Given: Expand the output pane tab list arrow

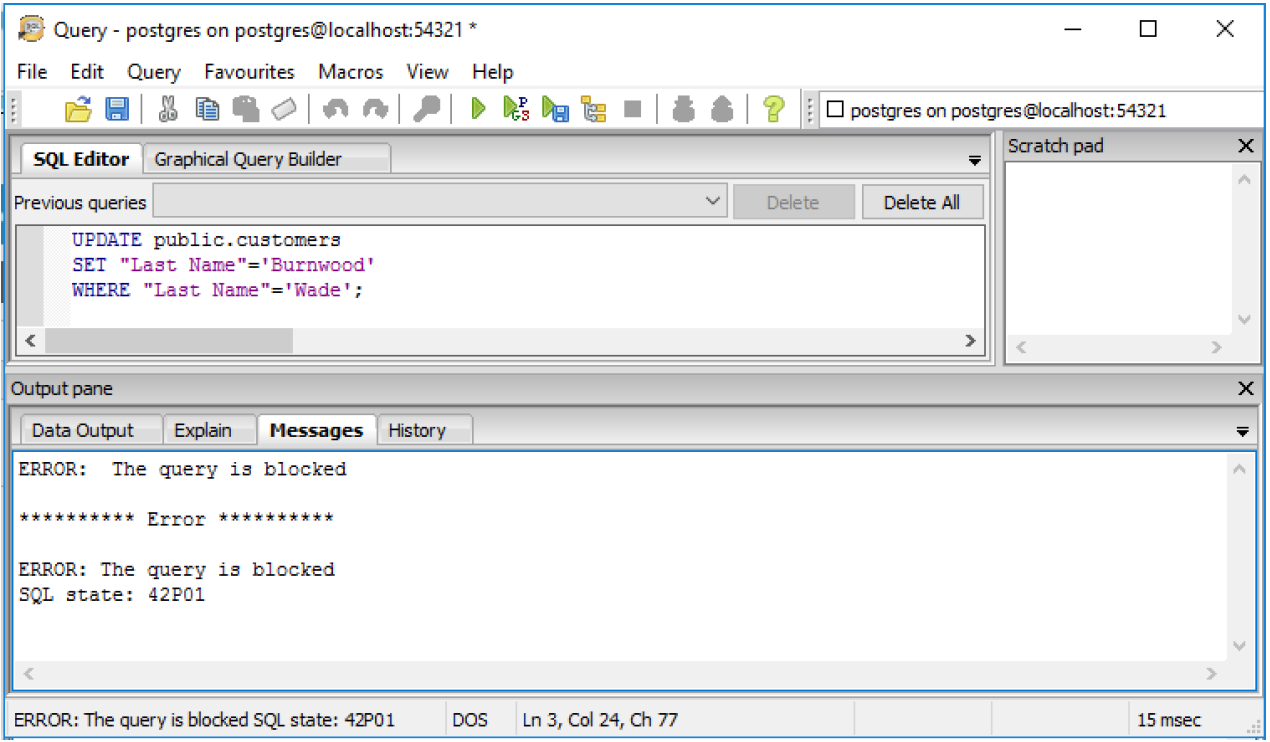Looking at the screenshot, I should click(x=1242, y=432).
